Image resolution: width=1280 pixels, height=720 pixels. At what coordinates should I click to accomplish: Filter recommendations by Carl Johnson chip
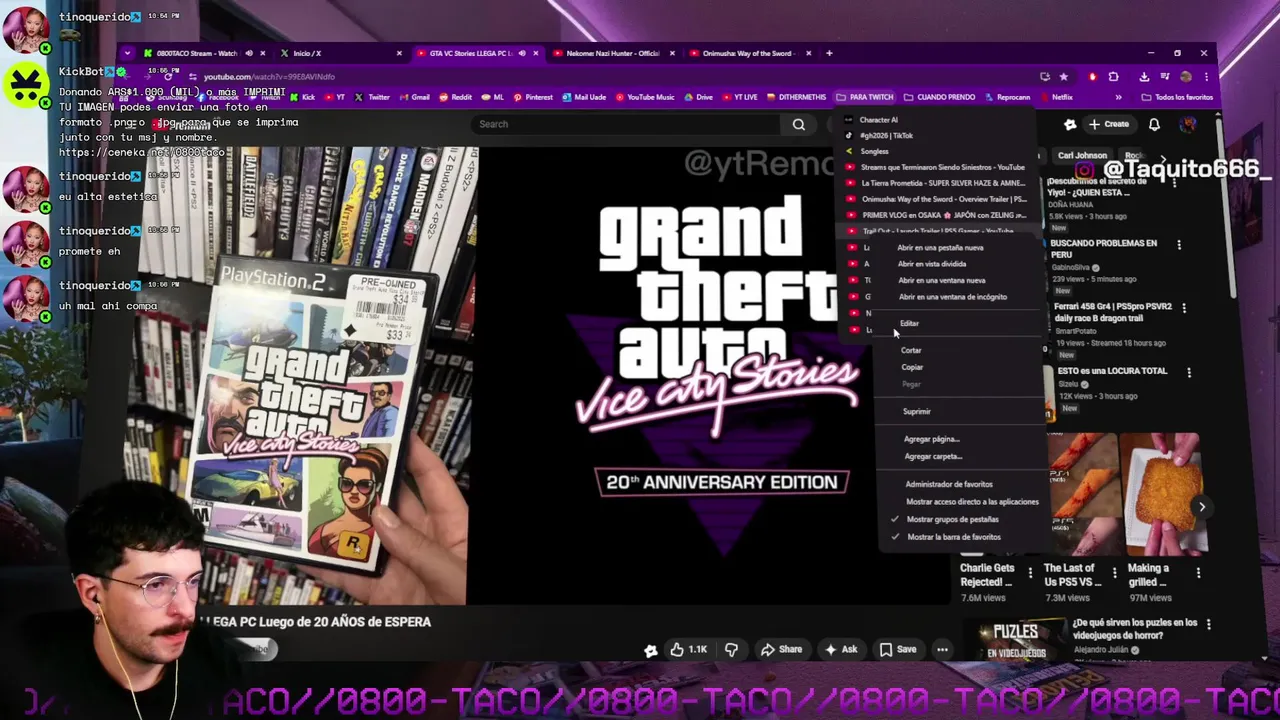[x=1082, y=156]
